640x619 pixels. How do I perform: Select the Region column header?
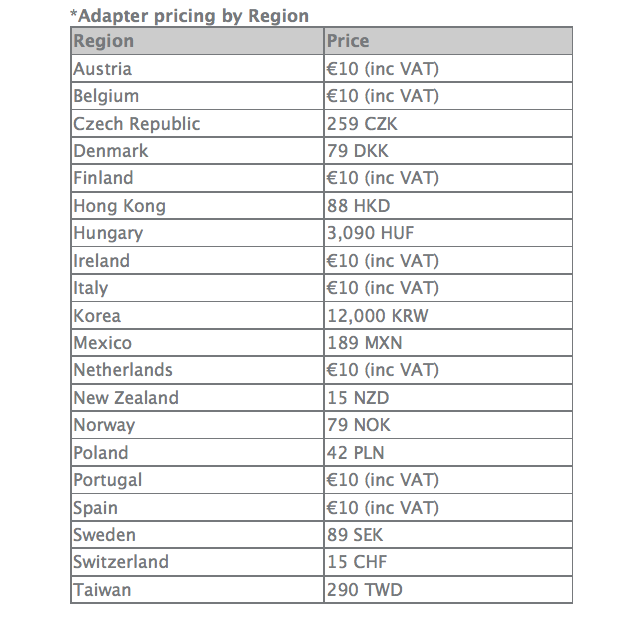click(x=103, y=41)
